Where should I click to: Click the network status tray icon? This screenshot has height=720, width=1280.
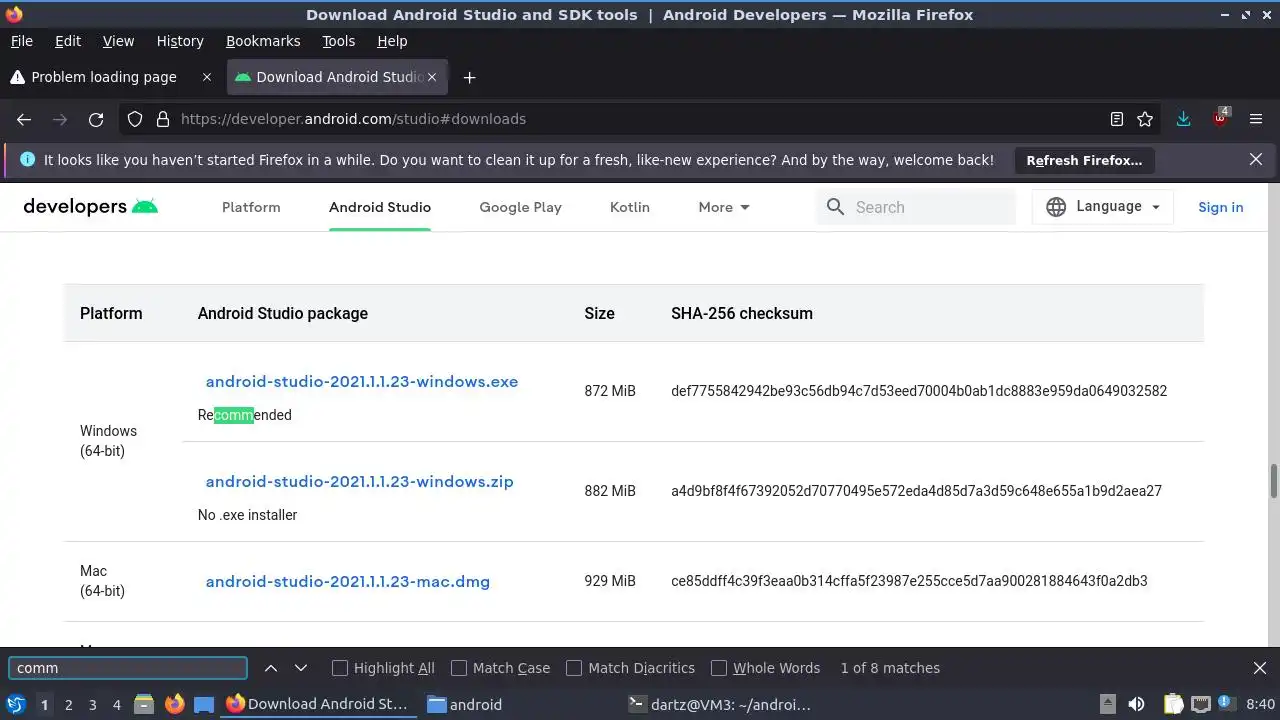coord(1201,704)
